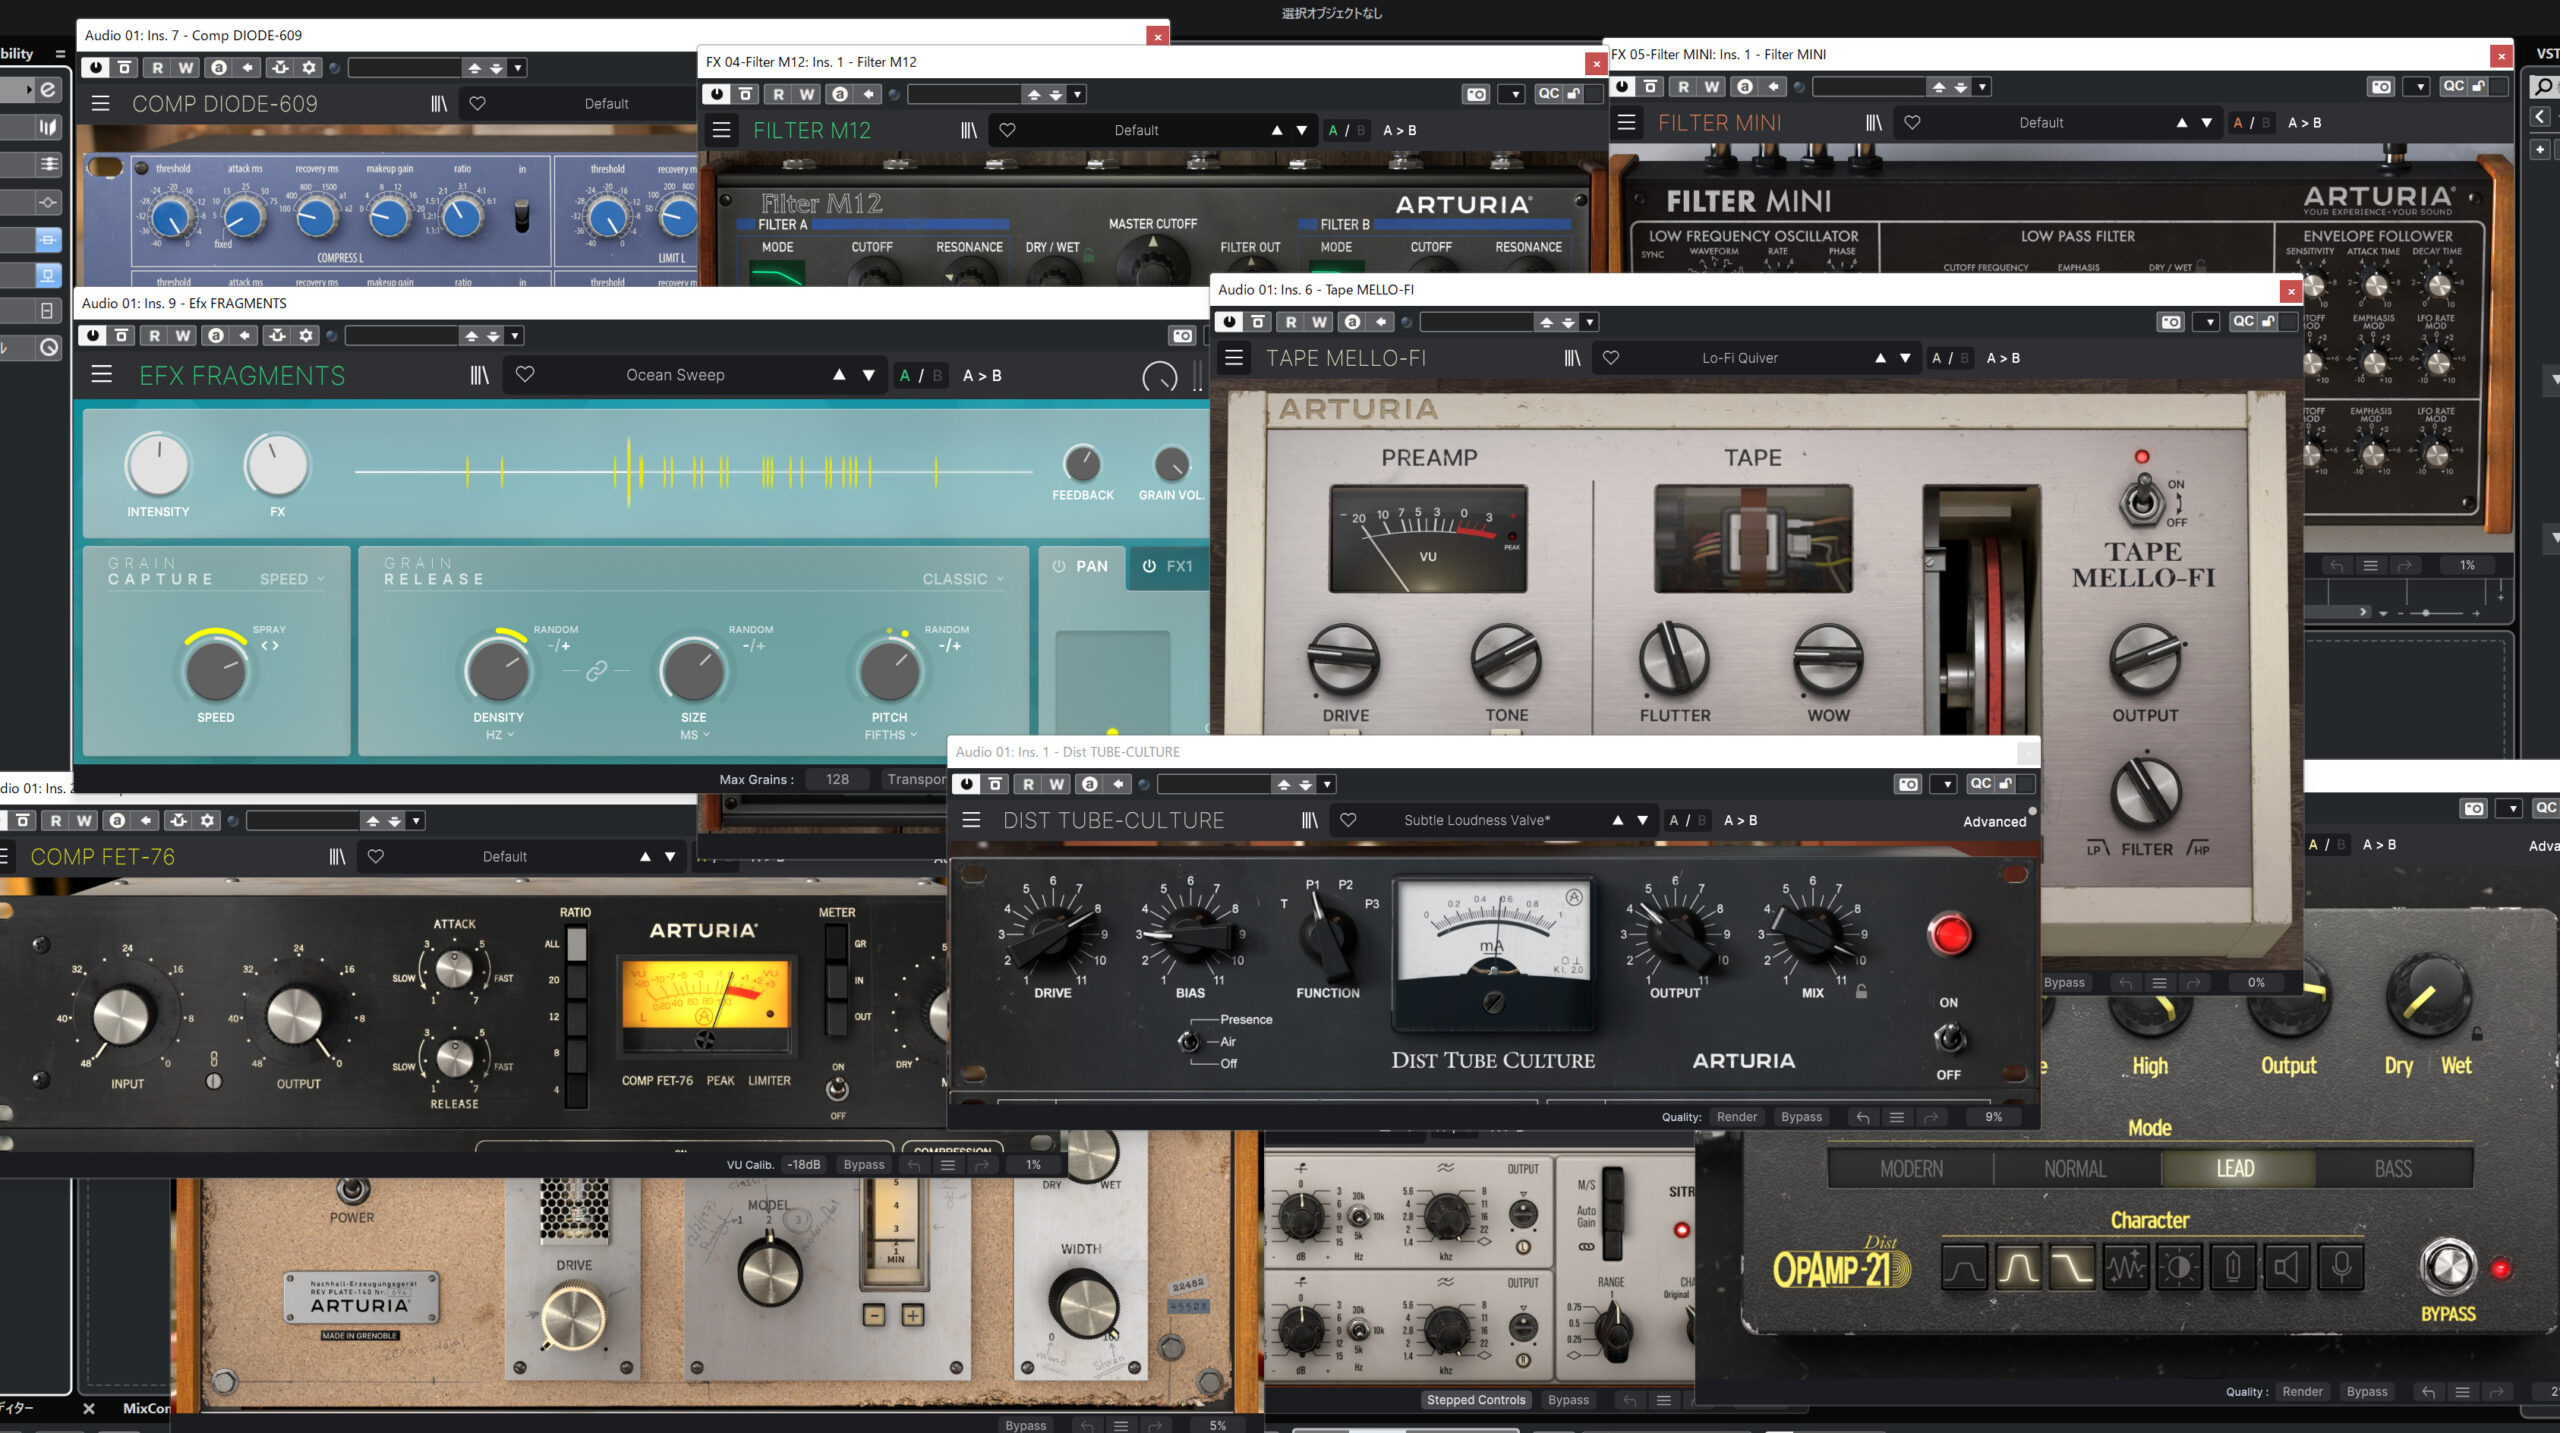This screenshot has width=2560, height=1433.
Task: Take snapshot in Filter M12 window
Action: click(1476, 94)
